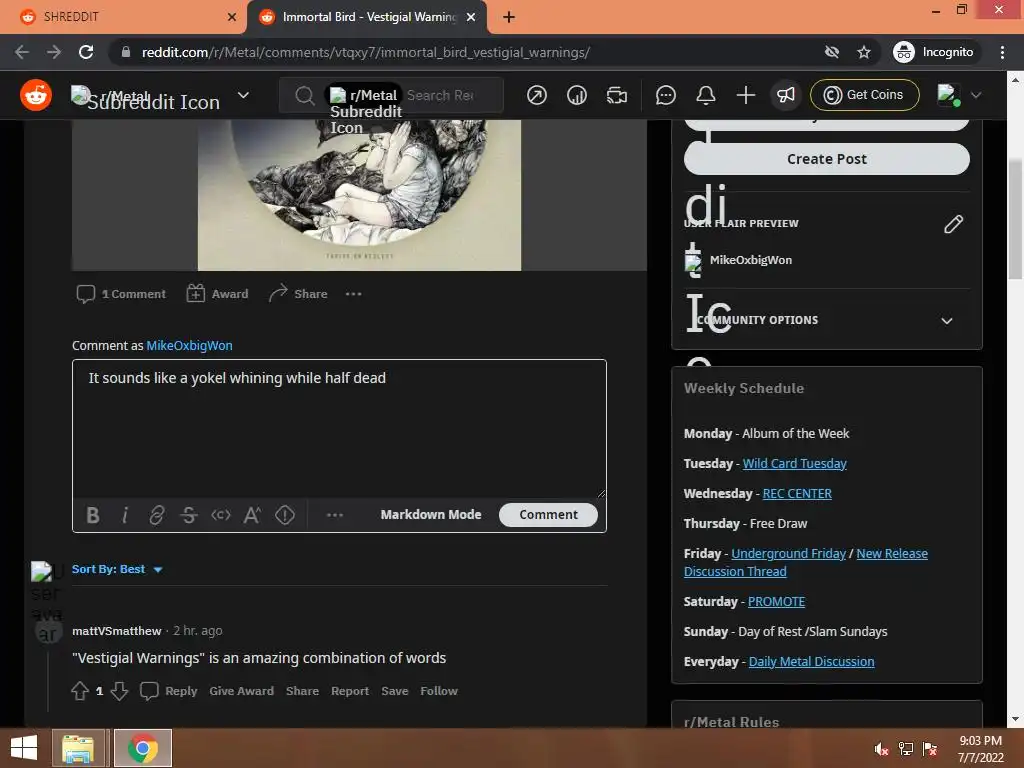
Task: Click the album cover image thumbnail
Action: click(359, 195)
